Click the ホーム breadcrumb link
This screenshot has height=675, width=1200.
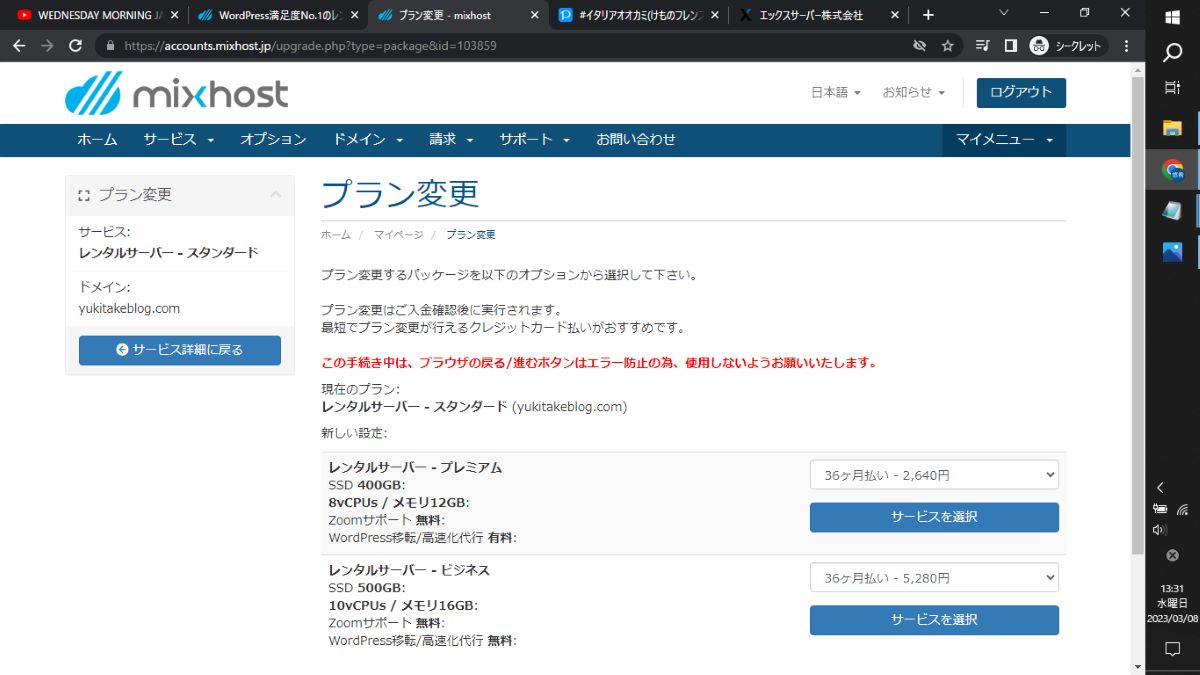pyautogui.click(x=336, y=235)
